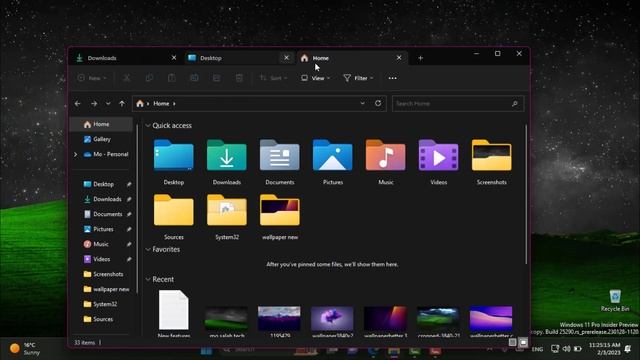Go back with the back arrow

pyautogui.click(x=78, y=104)
